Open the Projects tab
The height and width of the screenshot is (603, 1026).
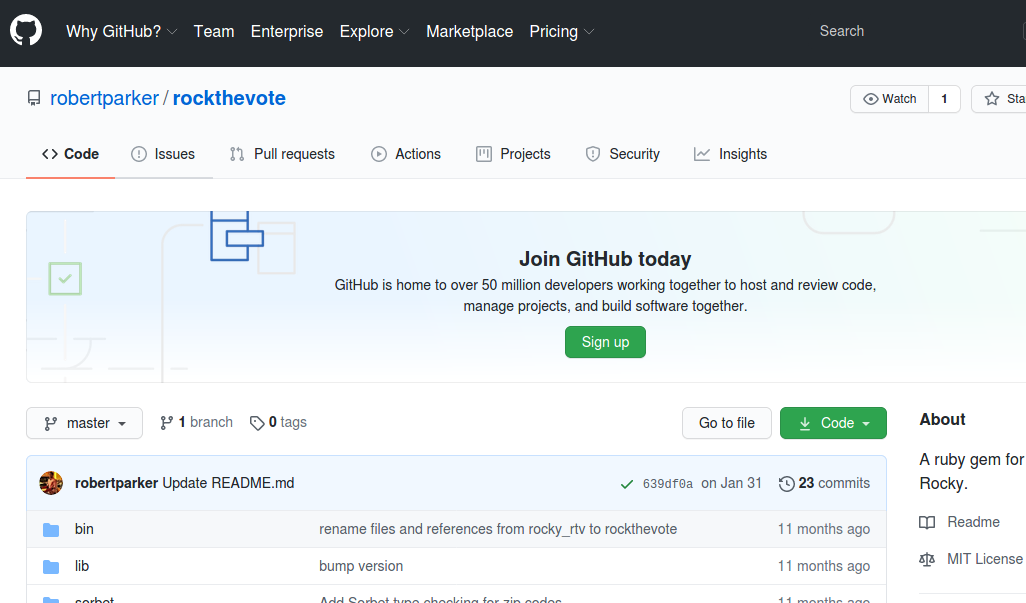513,154
